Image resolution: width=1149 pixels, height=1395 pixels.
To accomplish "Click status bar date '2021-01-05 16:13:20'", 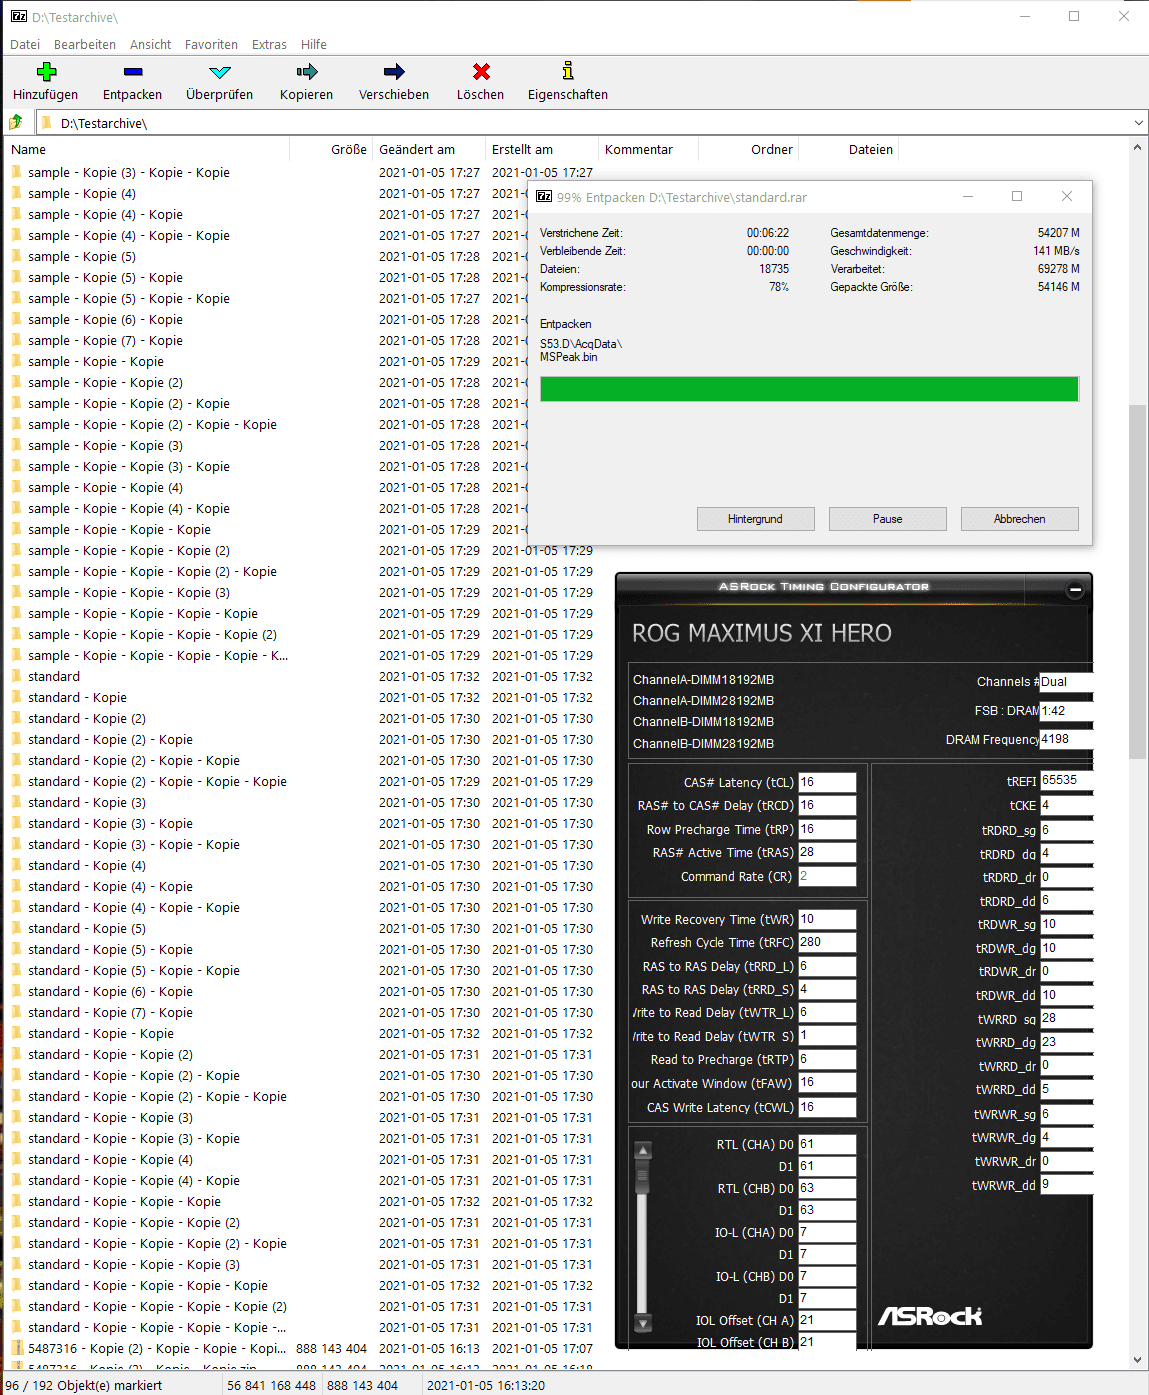I will 488,1385.
